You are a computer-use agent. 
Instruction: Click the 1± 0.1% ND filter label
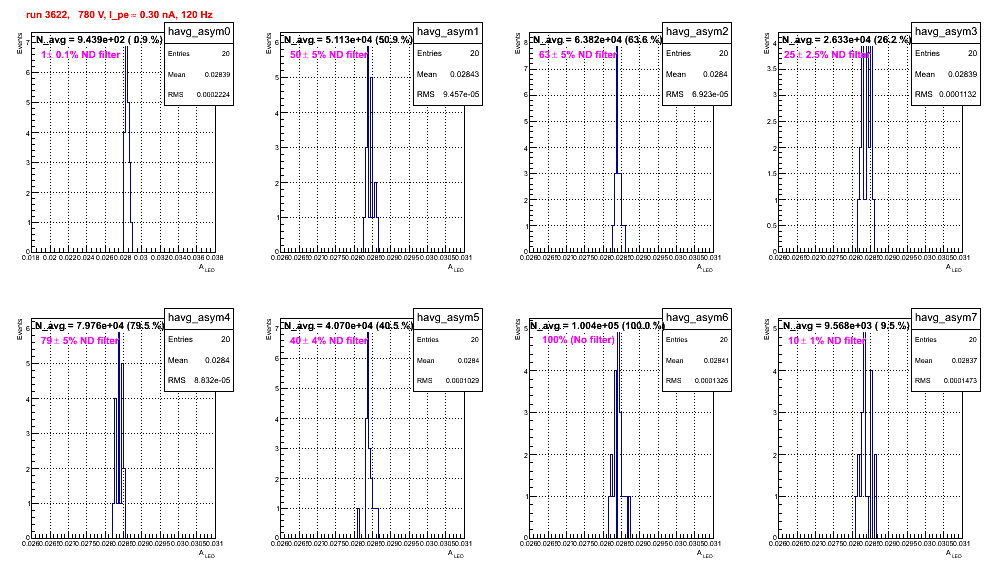(x=81, y=55)
